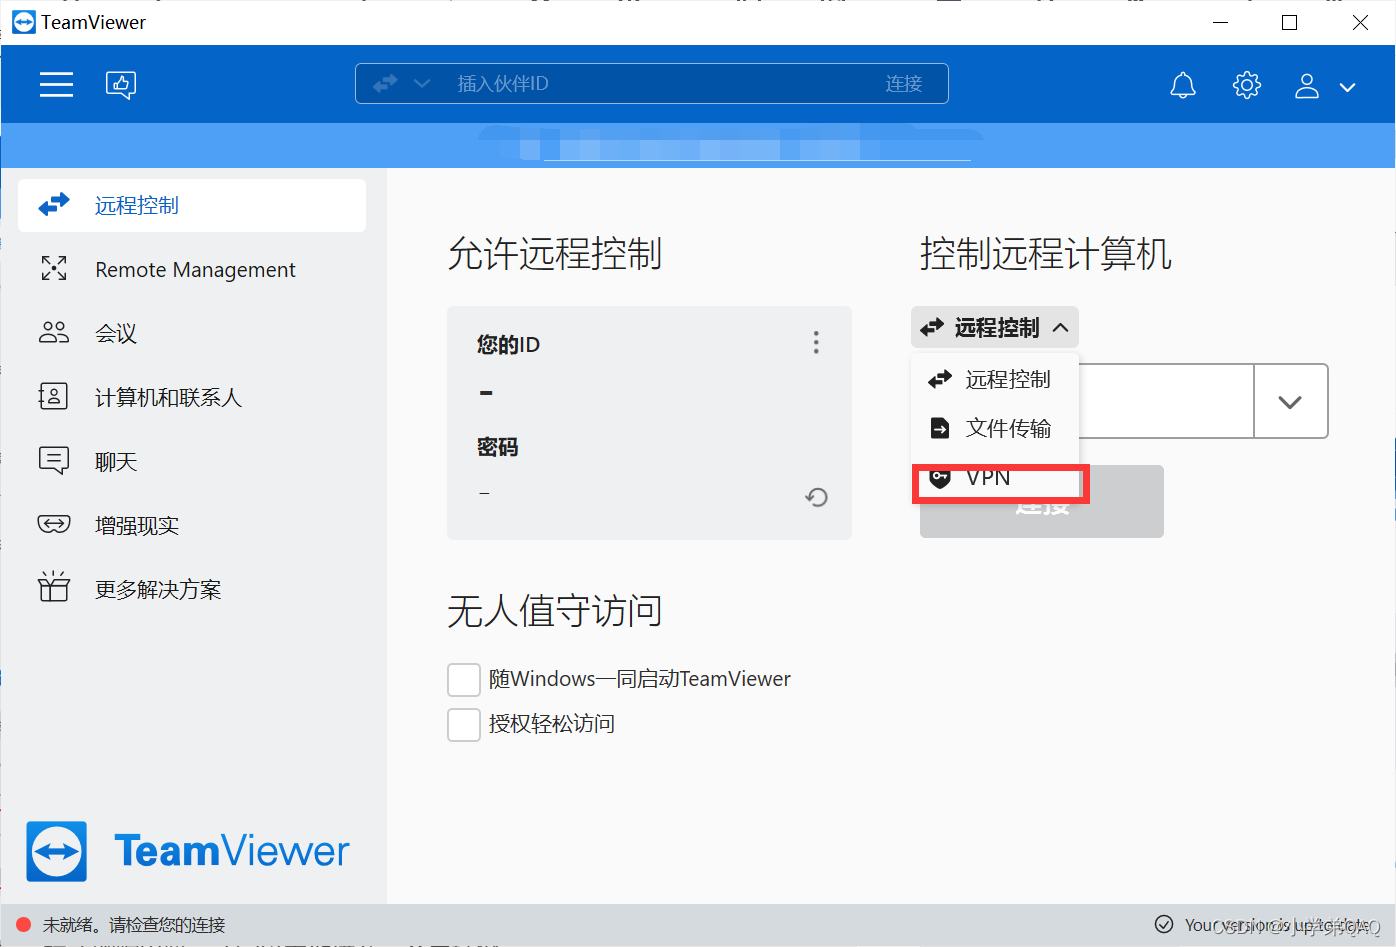
Task: Click the TeamViewer title bar icon
Action: tap(23, 22)
